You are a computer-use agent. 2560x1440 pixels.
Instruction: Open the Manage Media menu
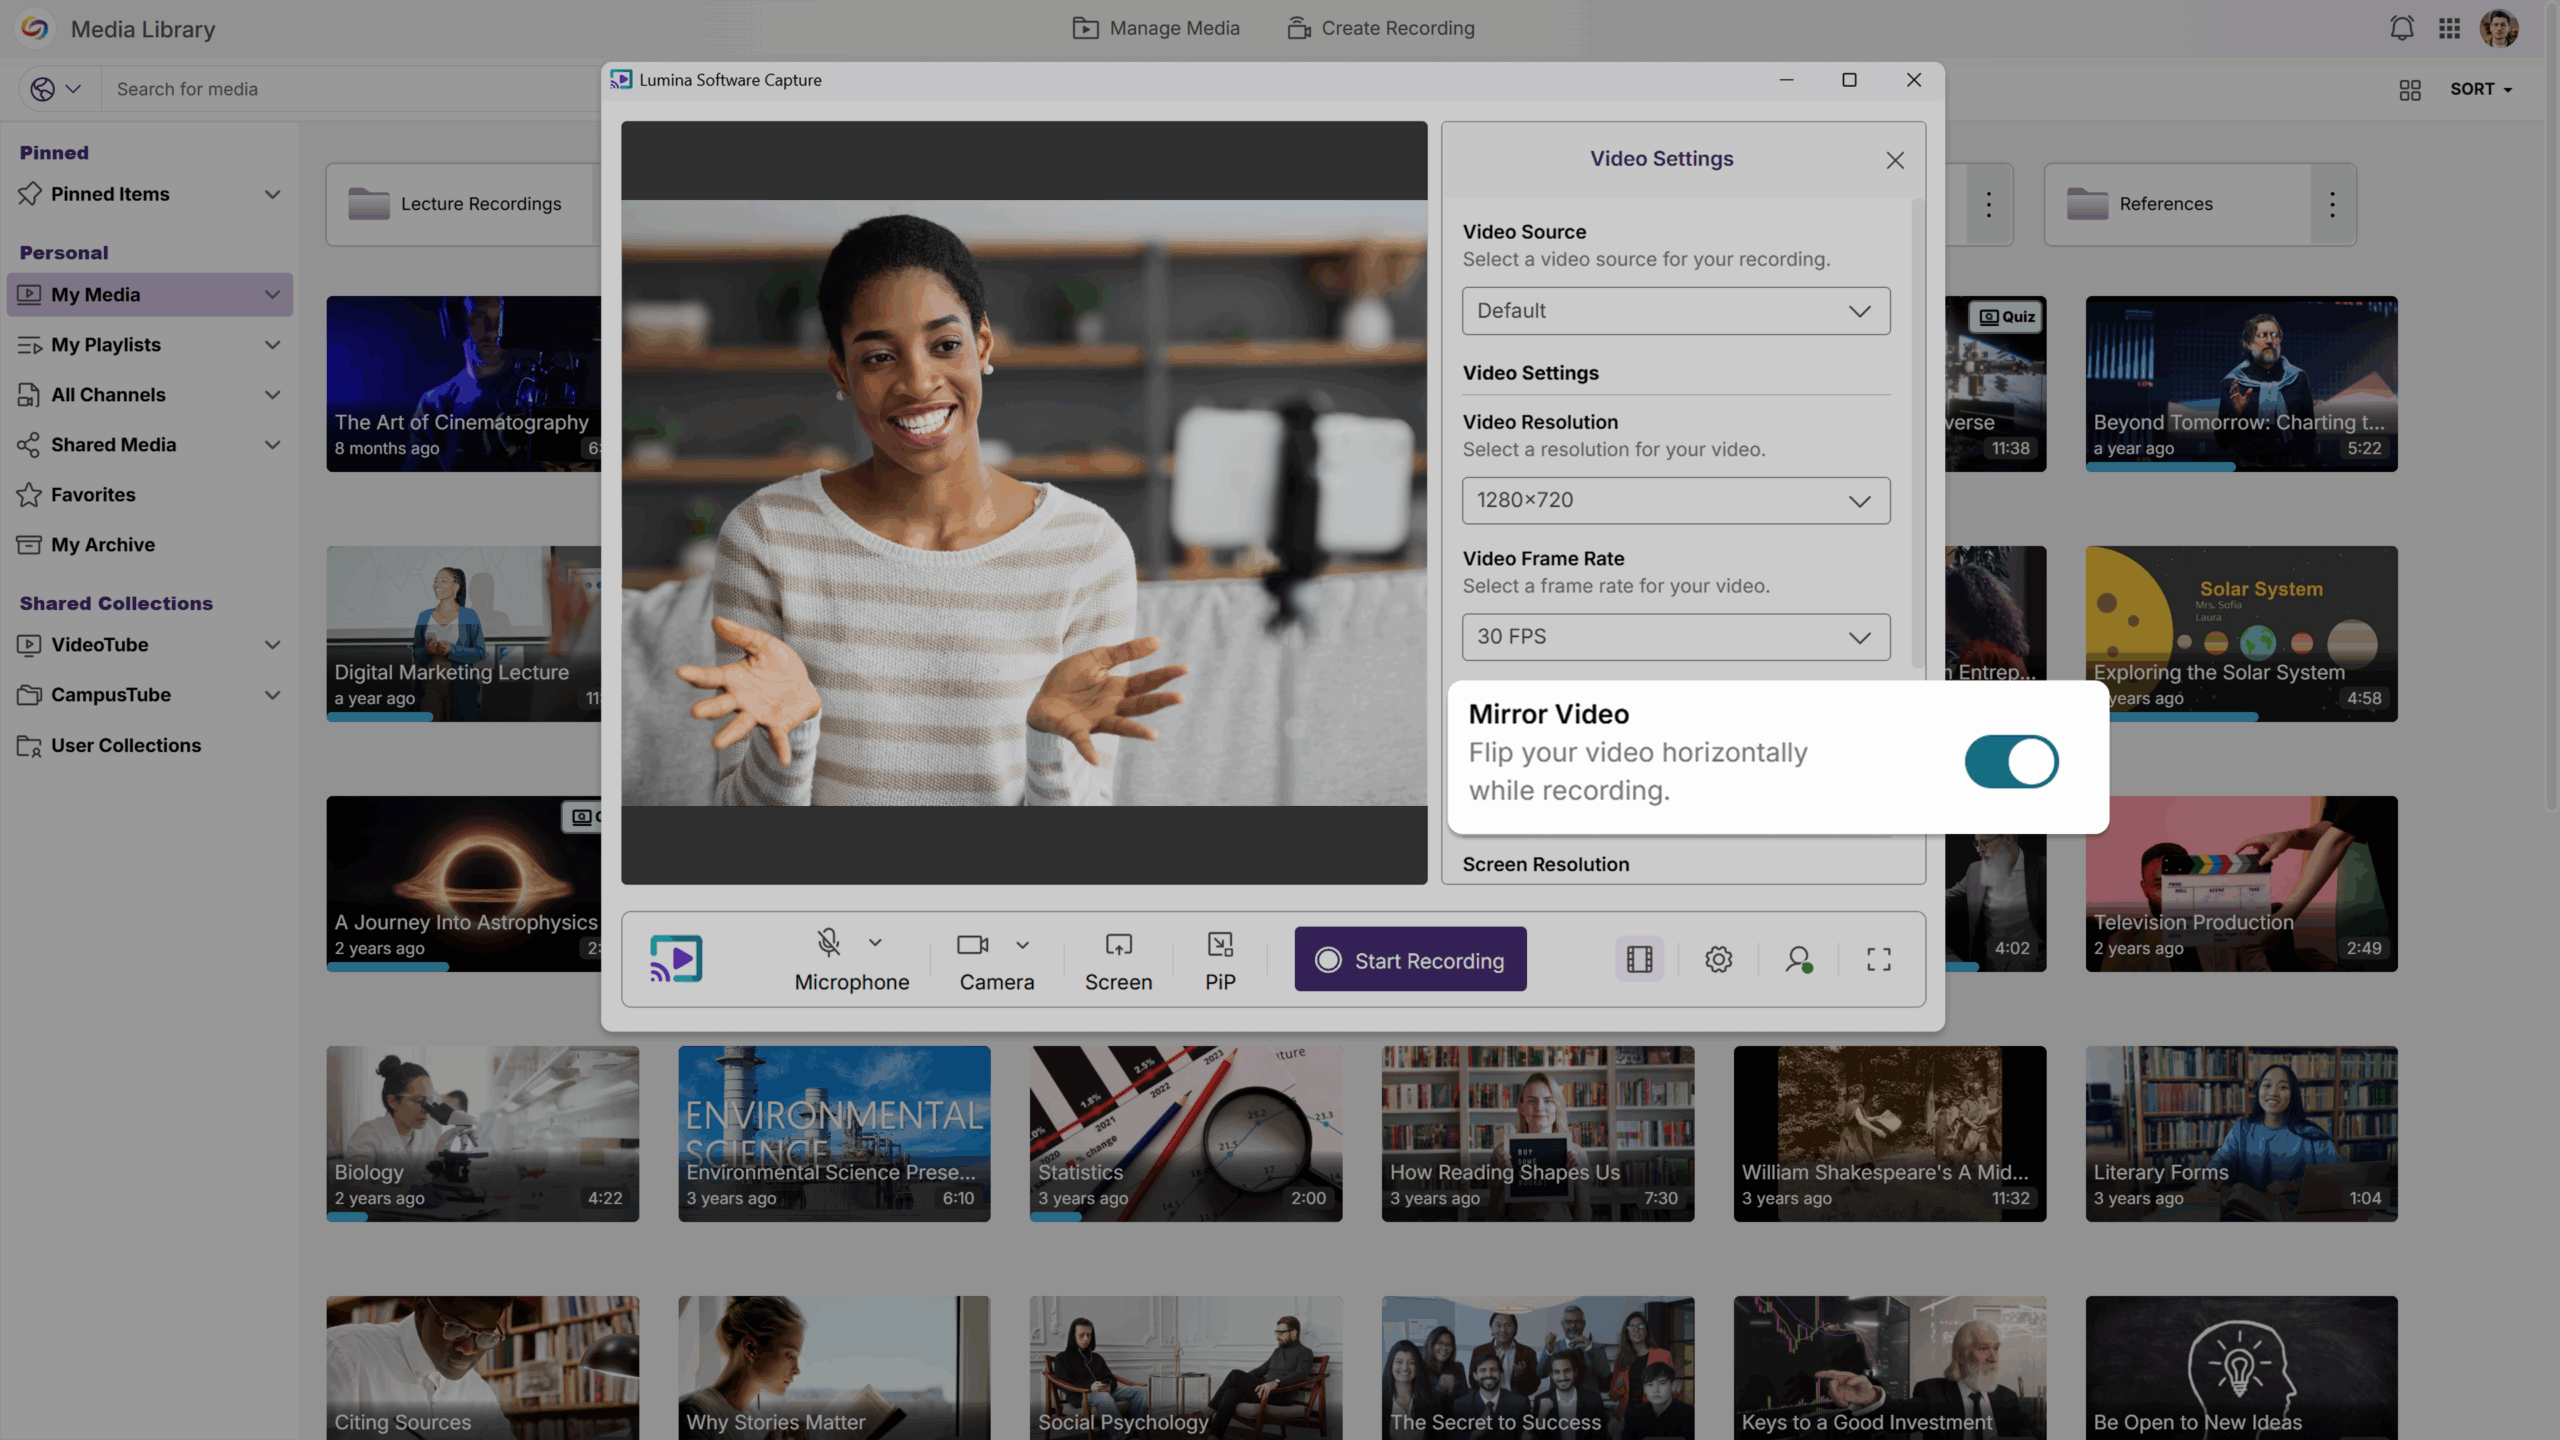click(1156, 28)
